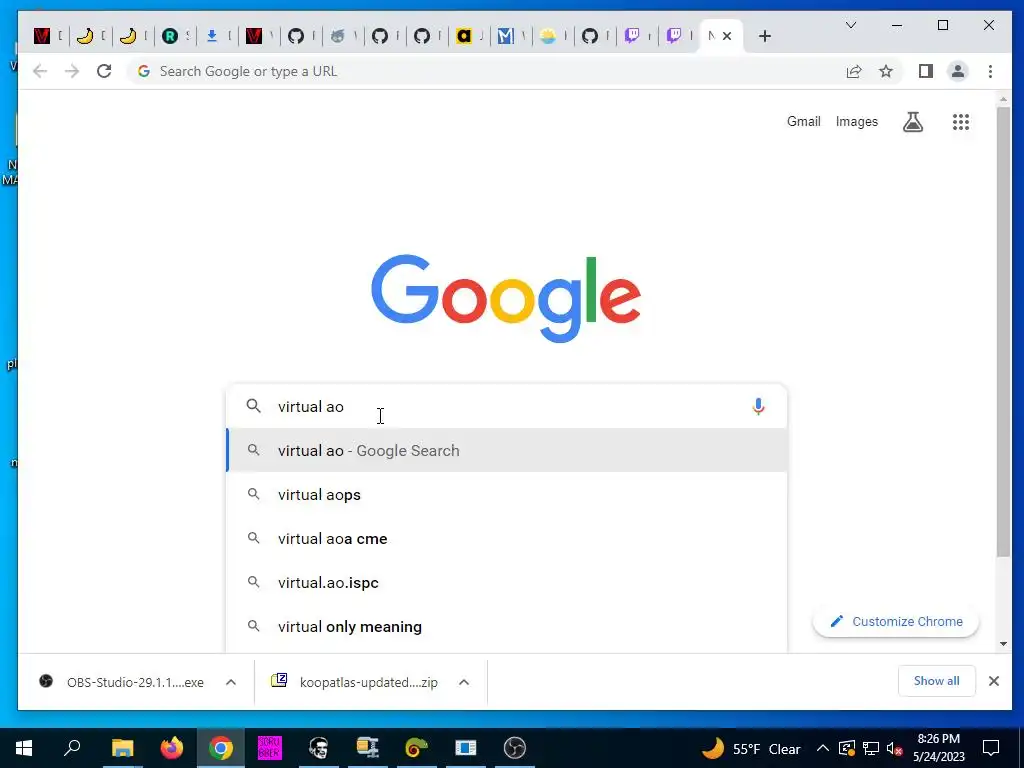Click the network tray icon

point(871,748)
